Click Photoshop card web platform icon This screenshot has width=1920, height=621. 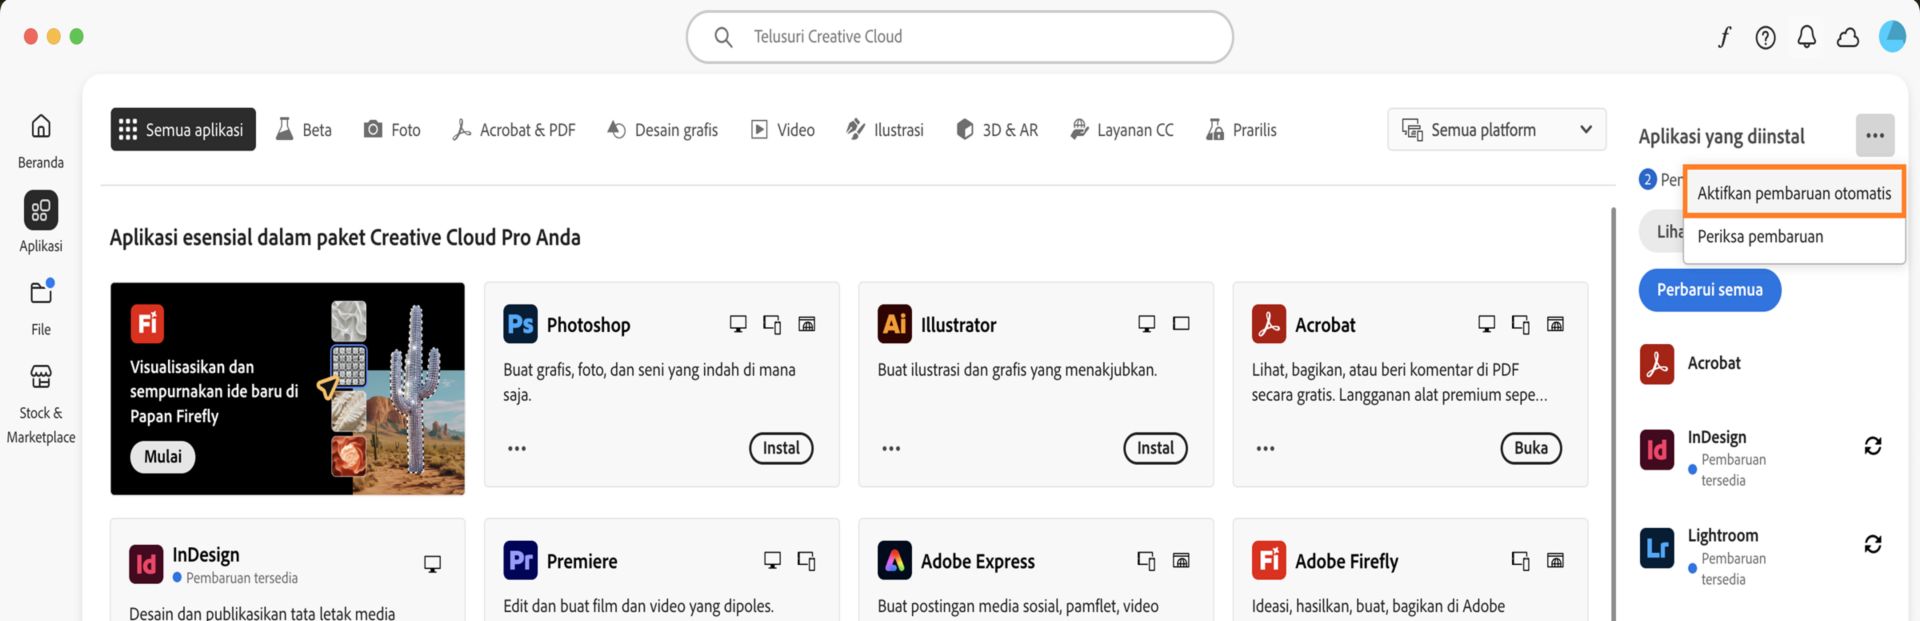point(807,324)
